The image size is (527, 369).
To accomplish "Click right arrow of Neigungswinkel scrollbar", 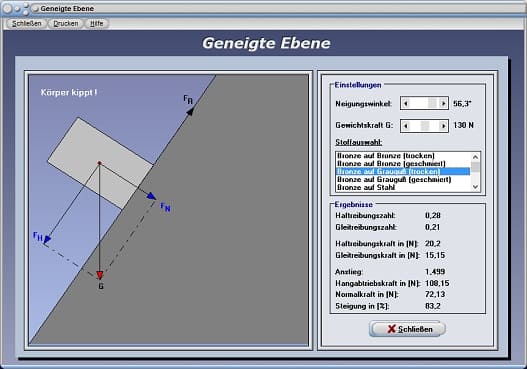I will [x=443, y=103].
